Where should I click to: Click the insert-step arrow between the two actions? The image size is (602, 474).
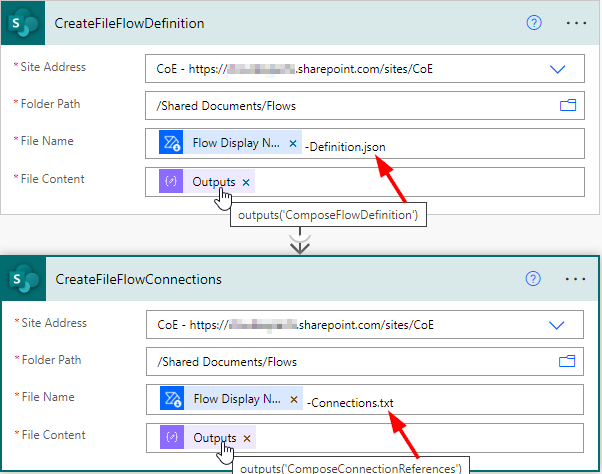(x=298, y=238)
